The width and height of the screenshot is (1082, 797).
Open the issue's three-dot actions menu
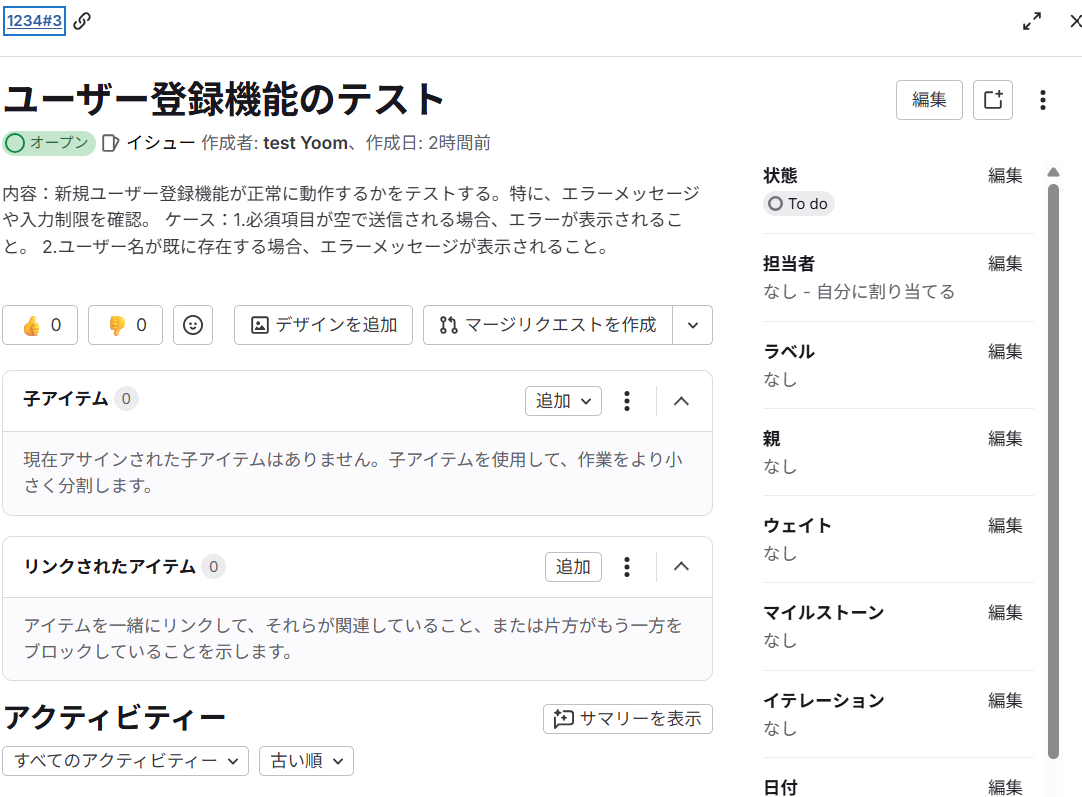tap(1043, 100)
